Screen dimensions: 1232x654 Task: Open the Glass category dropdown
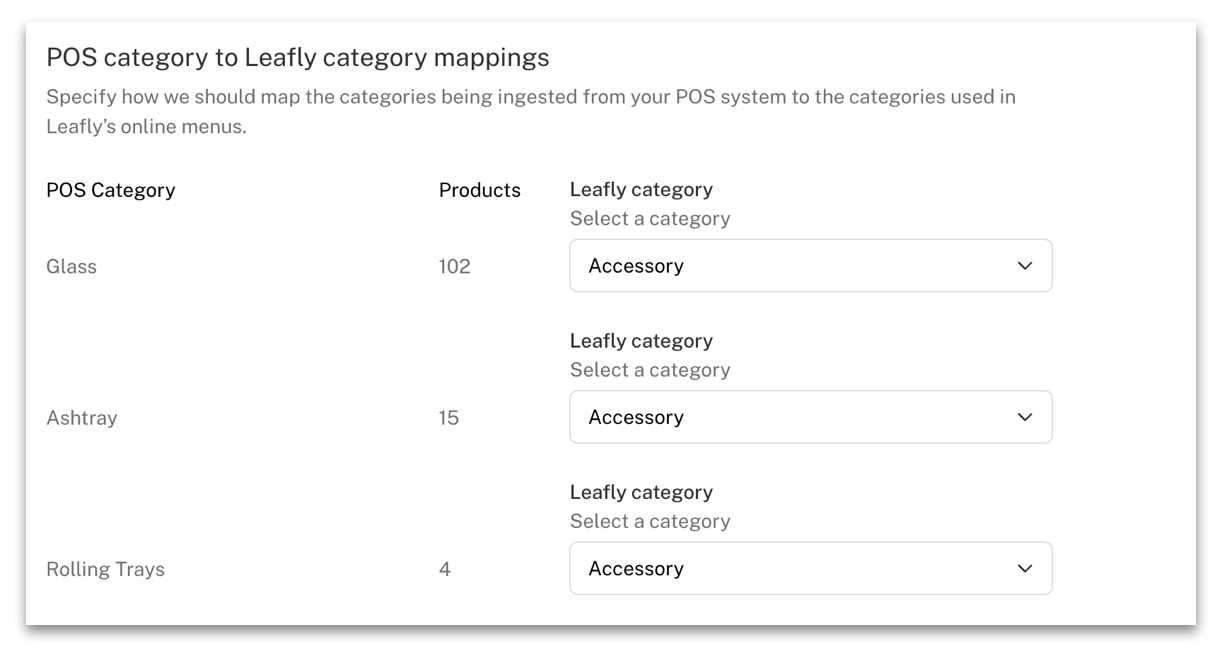coord(810,266)
